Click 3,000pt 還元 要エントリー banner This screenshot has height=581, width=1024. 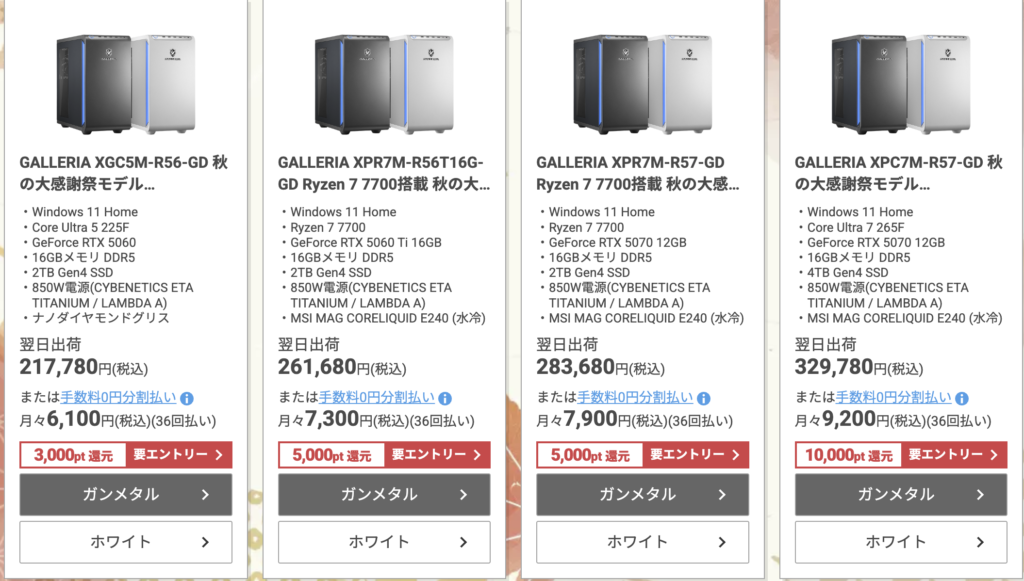tap(126, 455)
